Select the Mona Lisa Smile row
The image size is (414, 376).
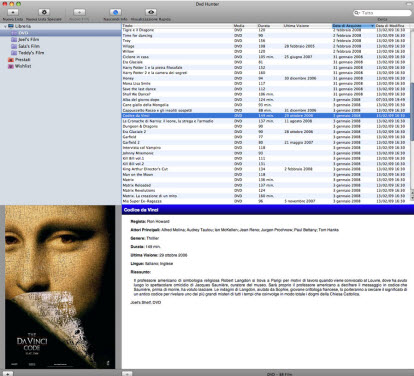266,83
